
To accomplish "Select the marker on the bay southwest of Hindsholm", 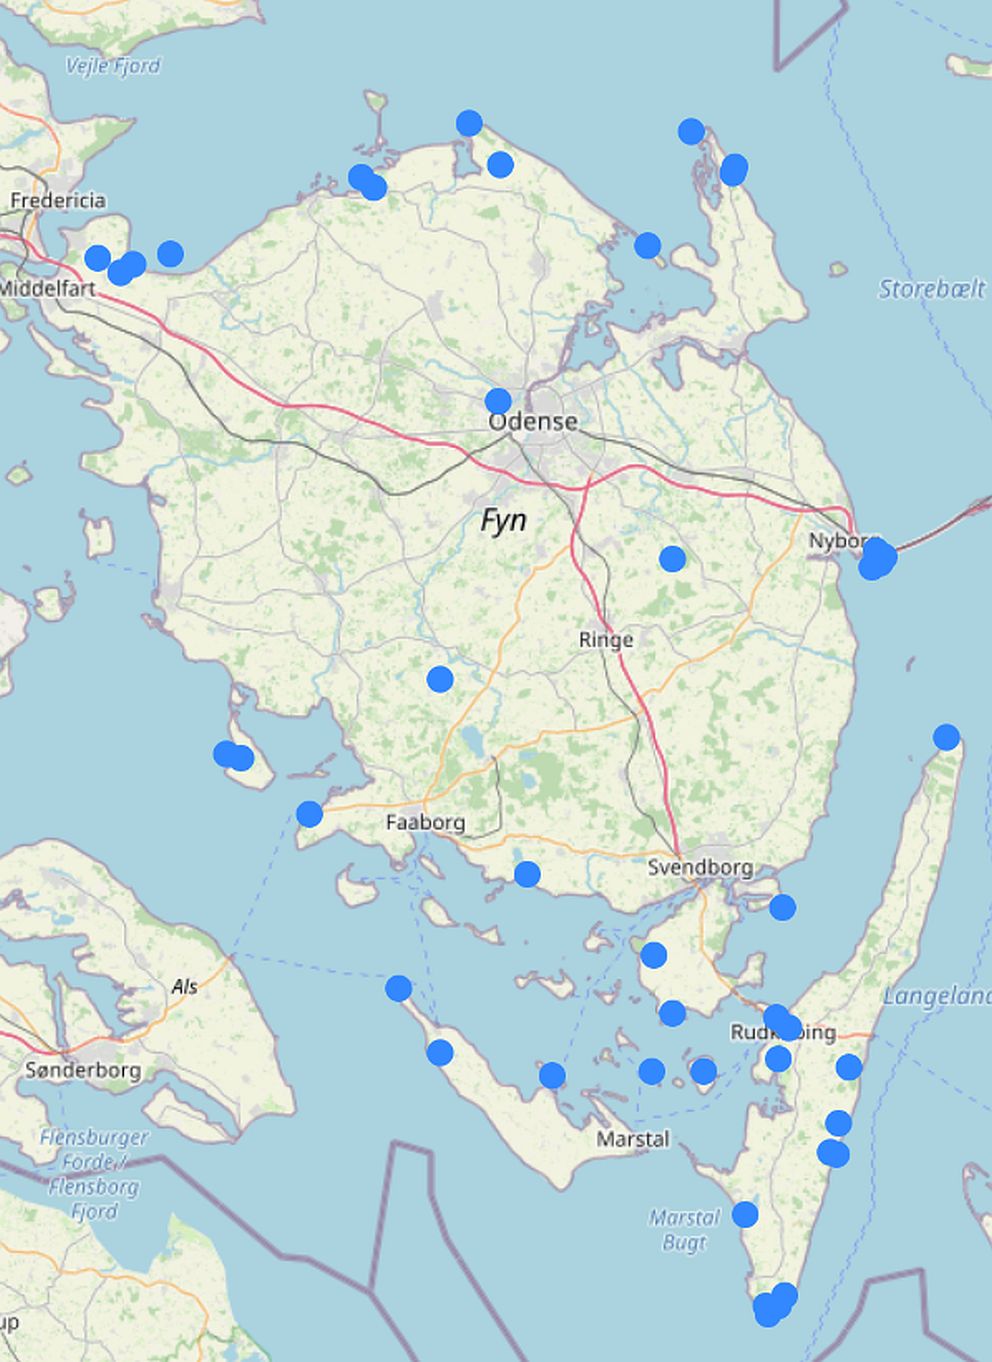I will point(647,245).
